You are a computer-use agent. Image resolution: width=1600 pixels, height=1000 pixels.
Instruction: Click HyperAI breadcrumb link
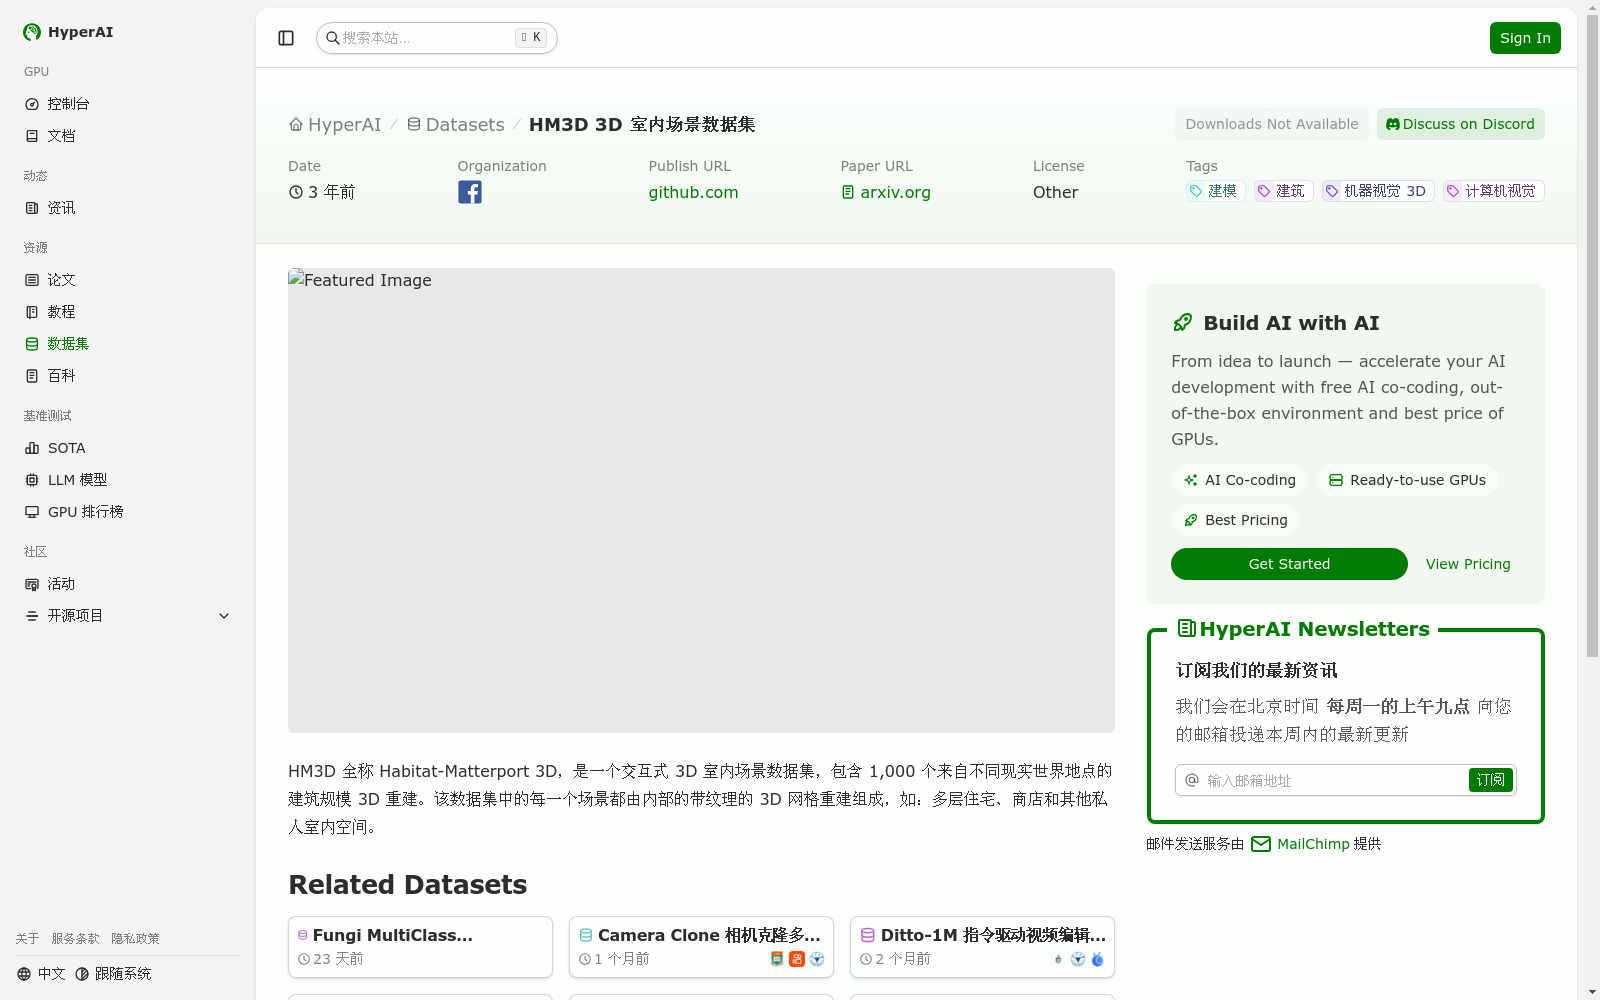344,125
